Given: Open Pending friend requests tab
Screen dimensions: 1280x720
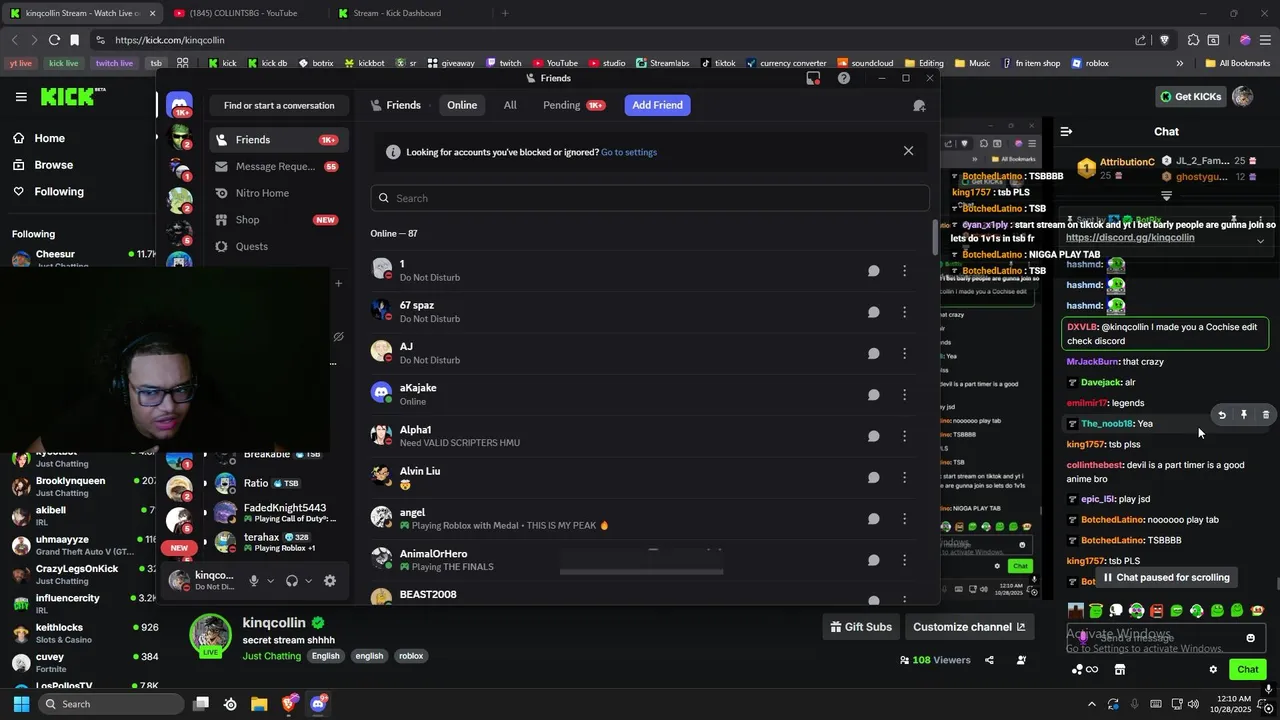Looking at the screenshot, I should tap(574, 105).
